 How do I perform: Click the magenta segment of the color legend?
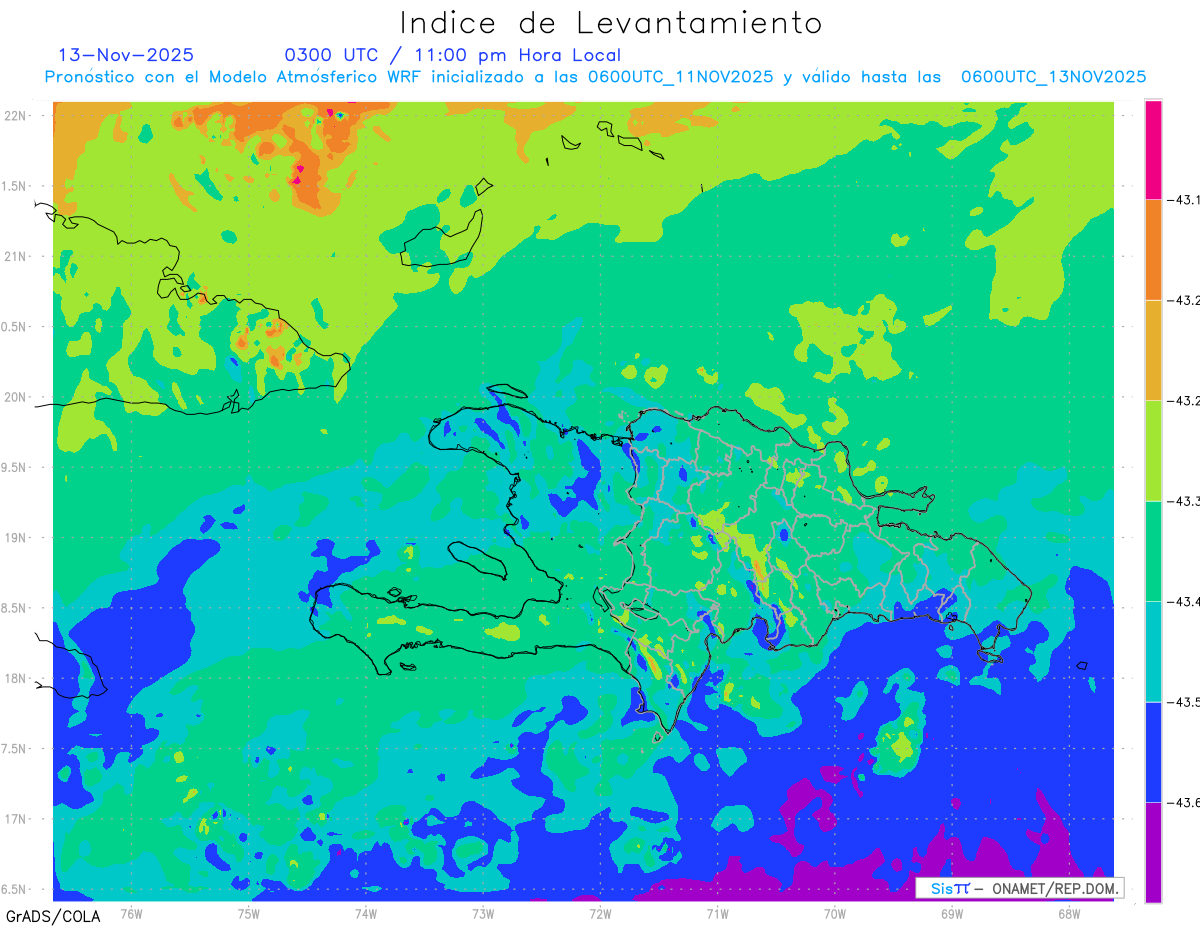[1153, 149]
